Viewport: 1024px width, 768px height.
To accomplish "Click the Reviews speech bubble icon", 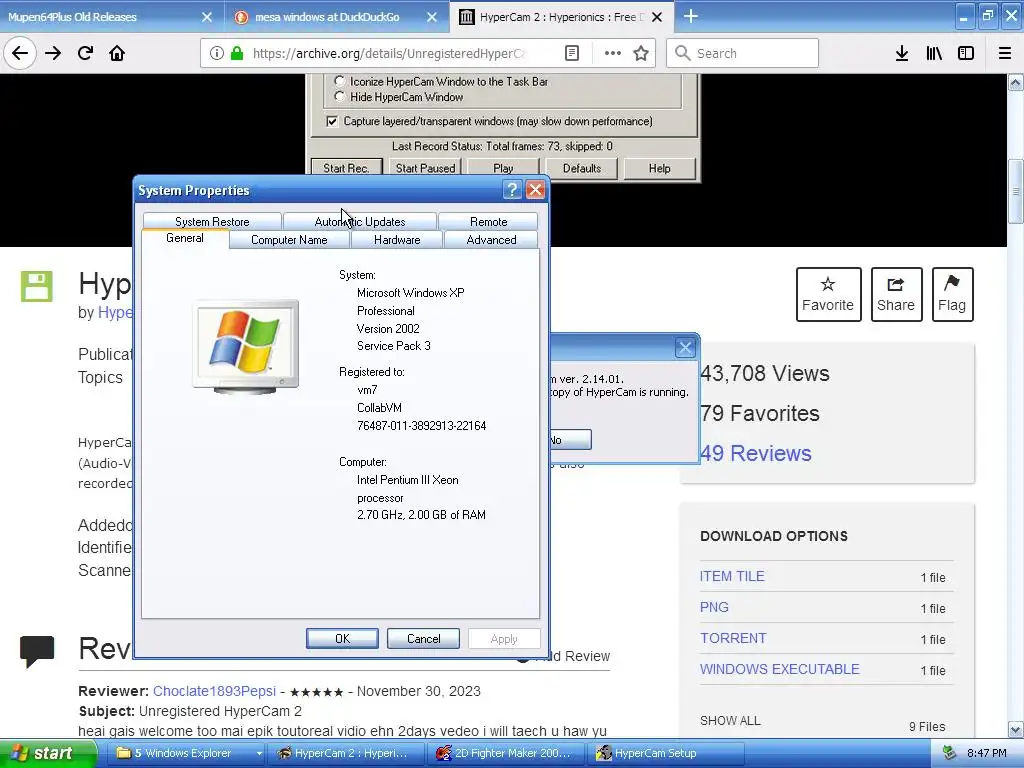I will click(37, 651).
